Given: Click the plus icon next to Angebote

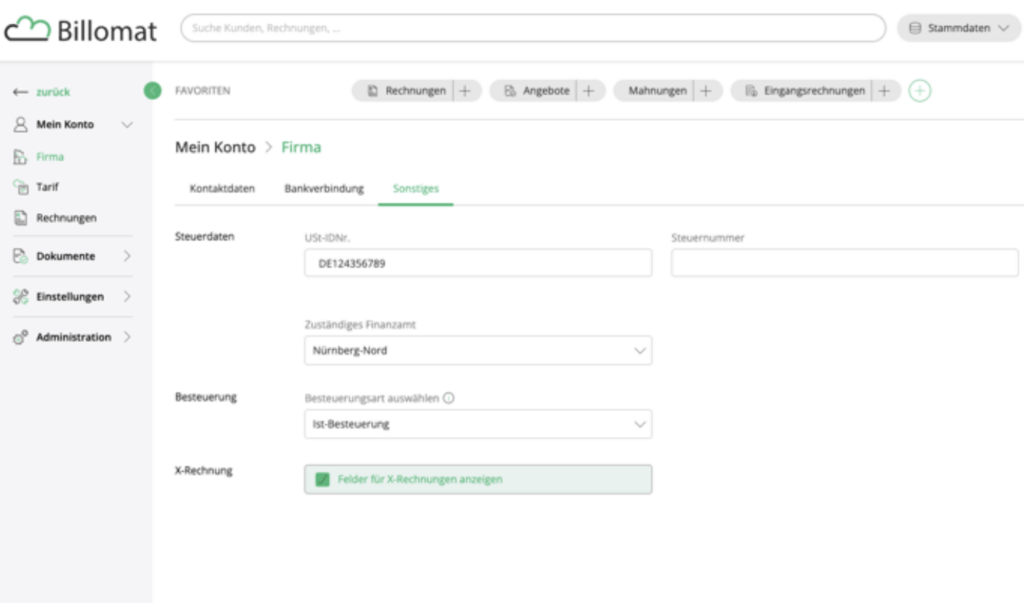Looking at the screenshot, I should [588, 91].
